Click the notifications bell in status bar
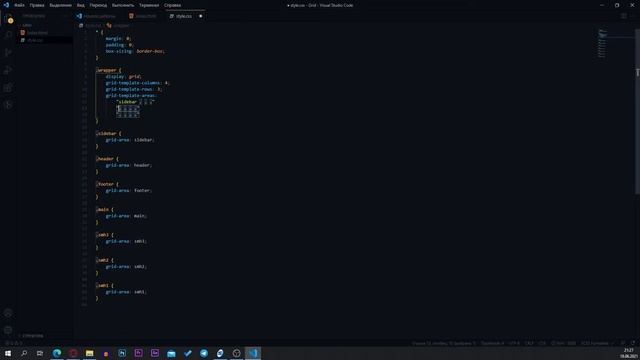This screenshot has width=640, height=360. pyautogui.click(x=633, y=343)
